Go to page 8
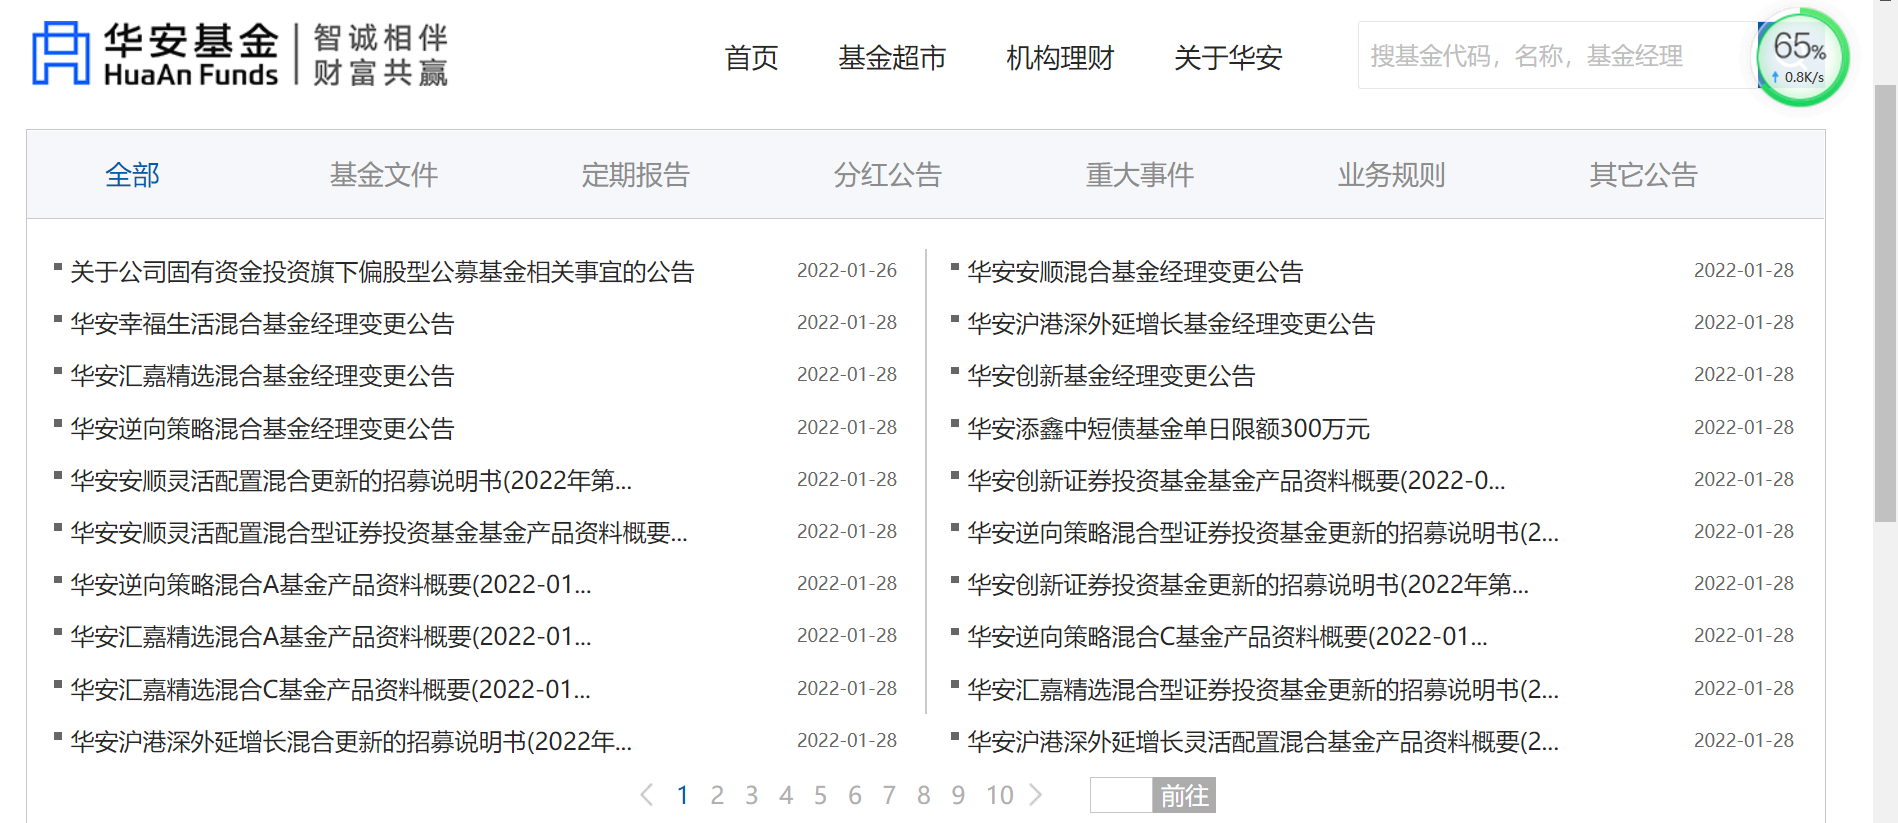This screenshot has height=823, width=1898. coord(924,795)
